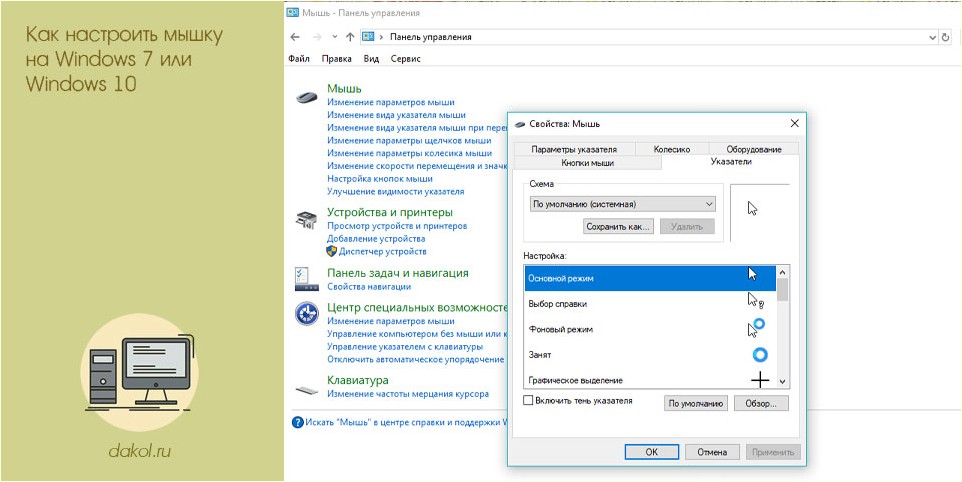Click the Mouse icon in Control Panel

[307, 97]
